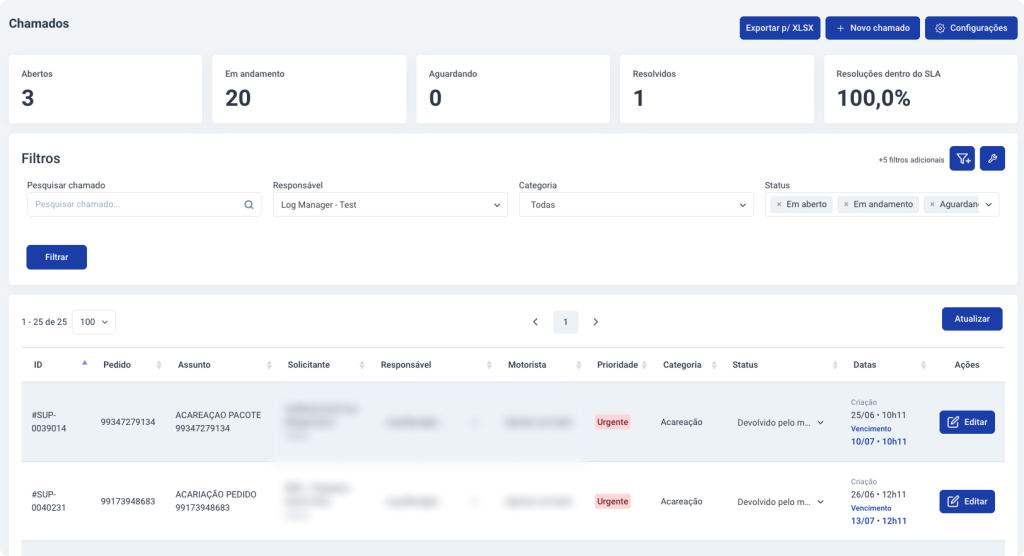The width and height of the screenshot is (1024, 556).
Task: Expand the Status multi-select chevron
Action: pyautogui.click(x=989, y=204)
